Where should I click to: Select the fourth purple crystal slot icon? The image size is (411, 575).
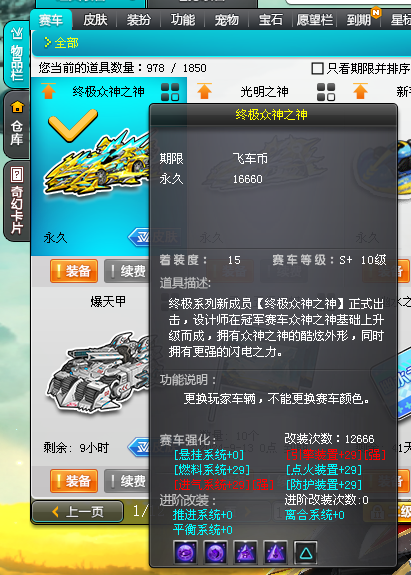[x=275, y=552]
